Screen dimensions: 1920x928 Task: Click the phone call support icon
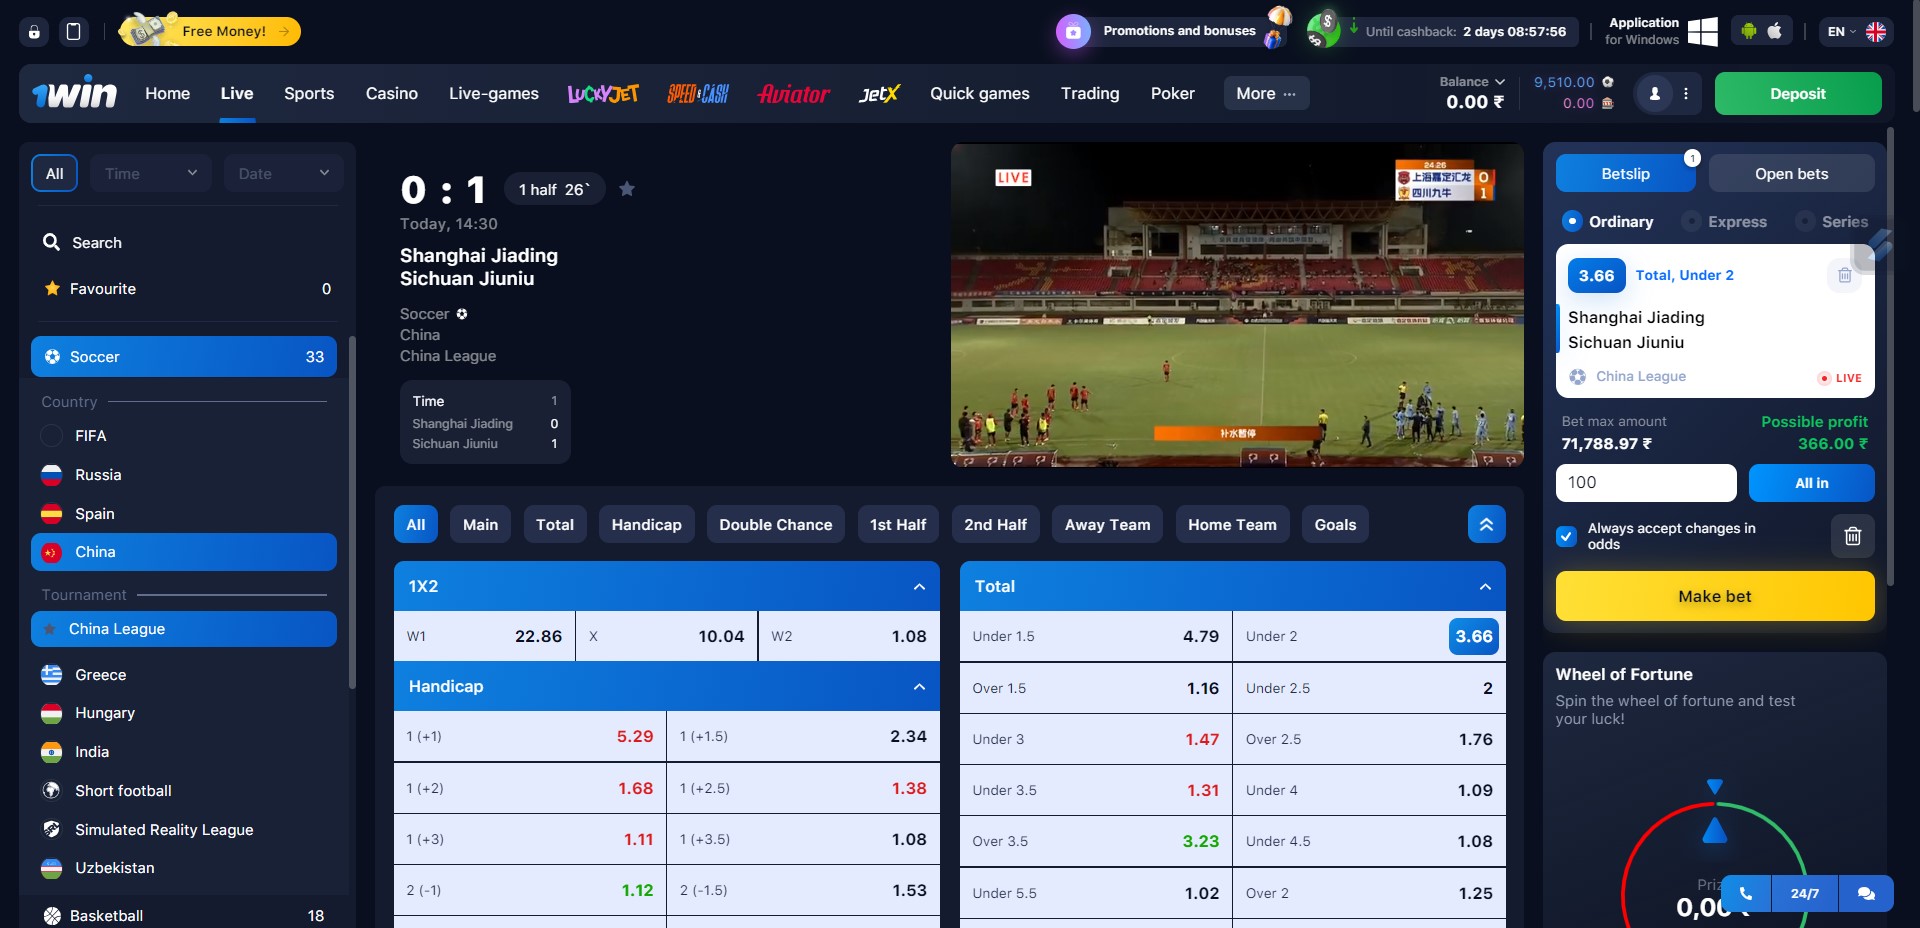pyautogui.click(x=1745, y=894)
